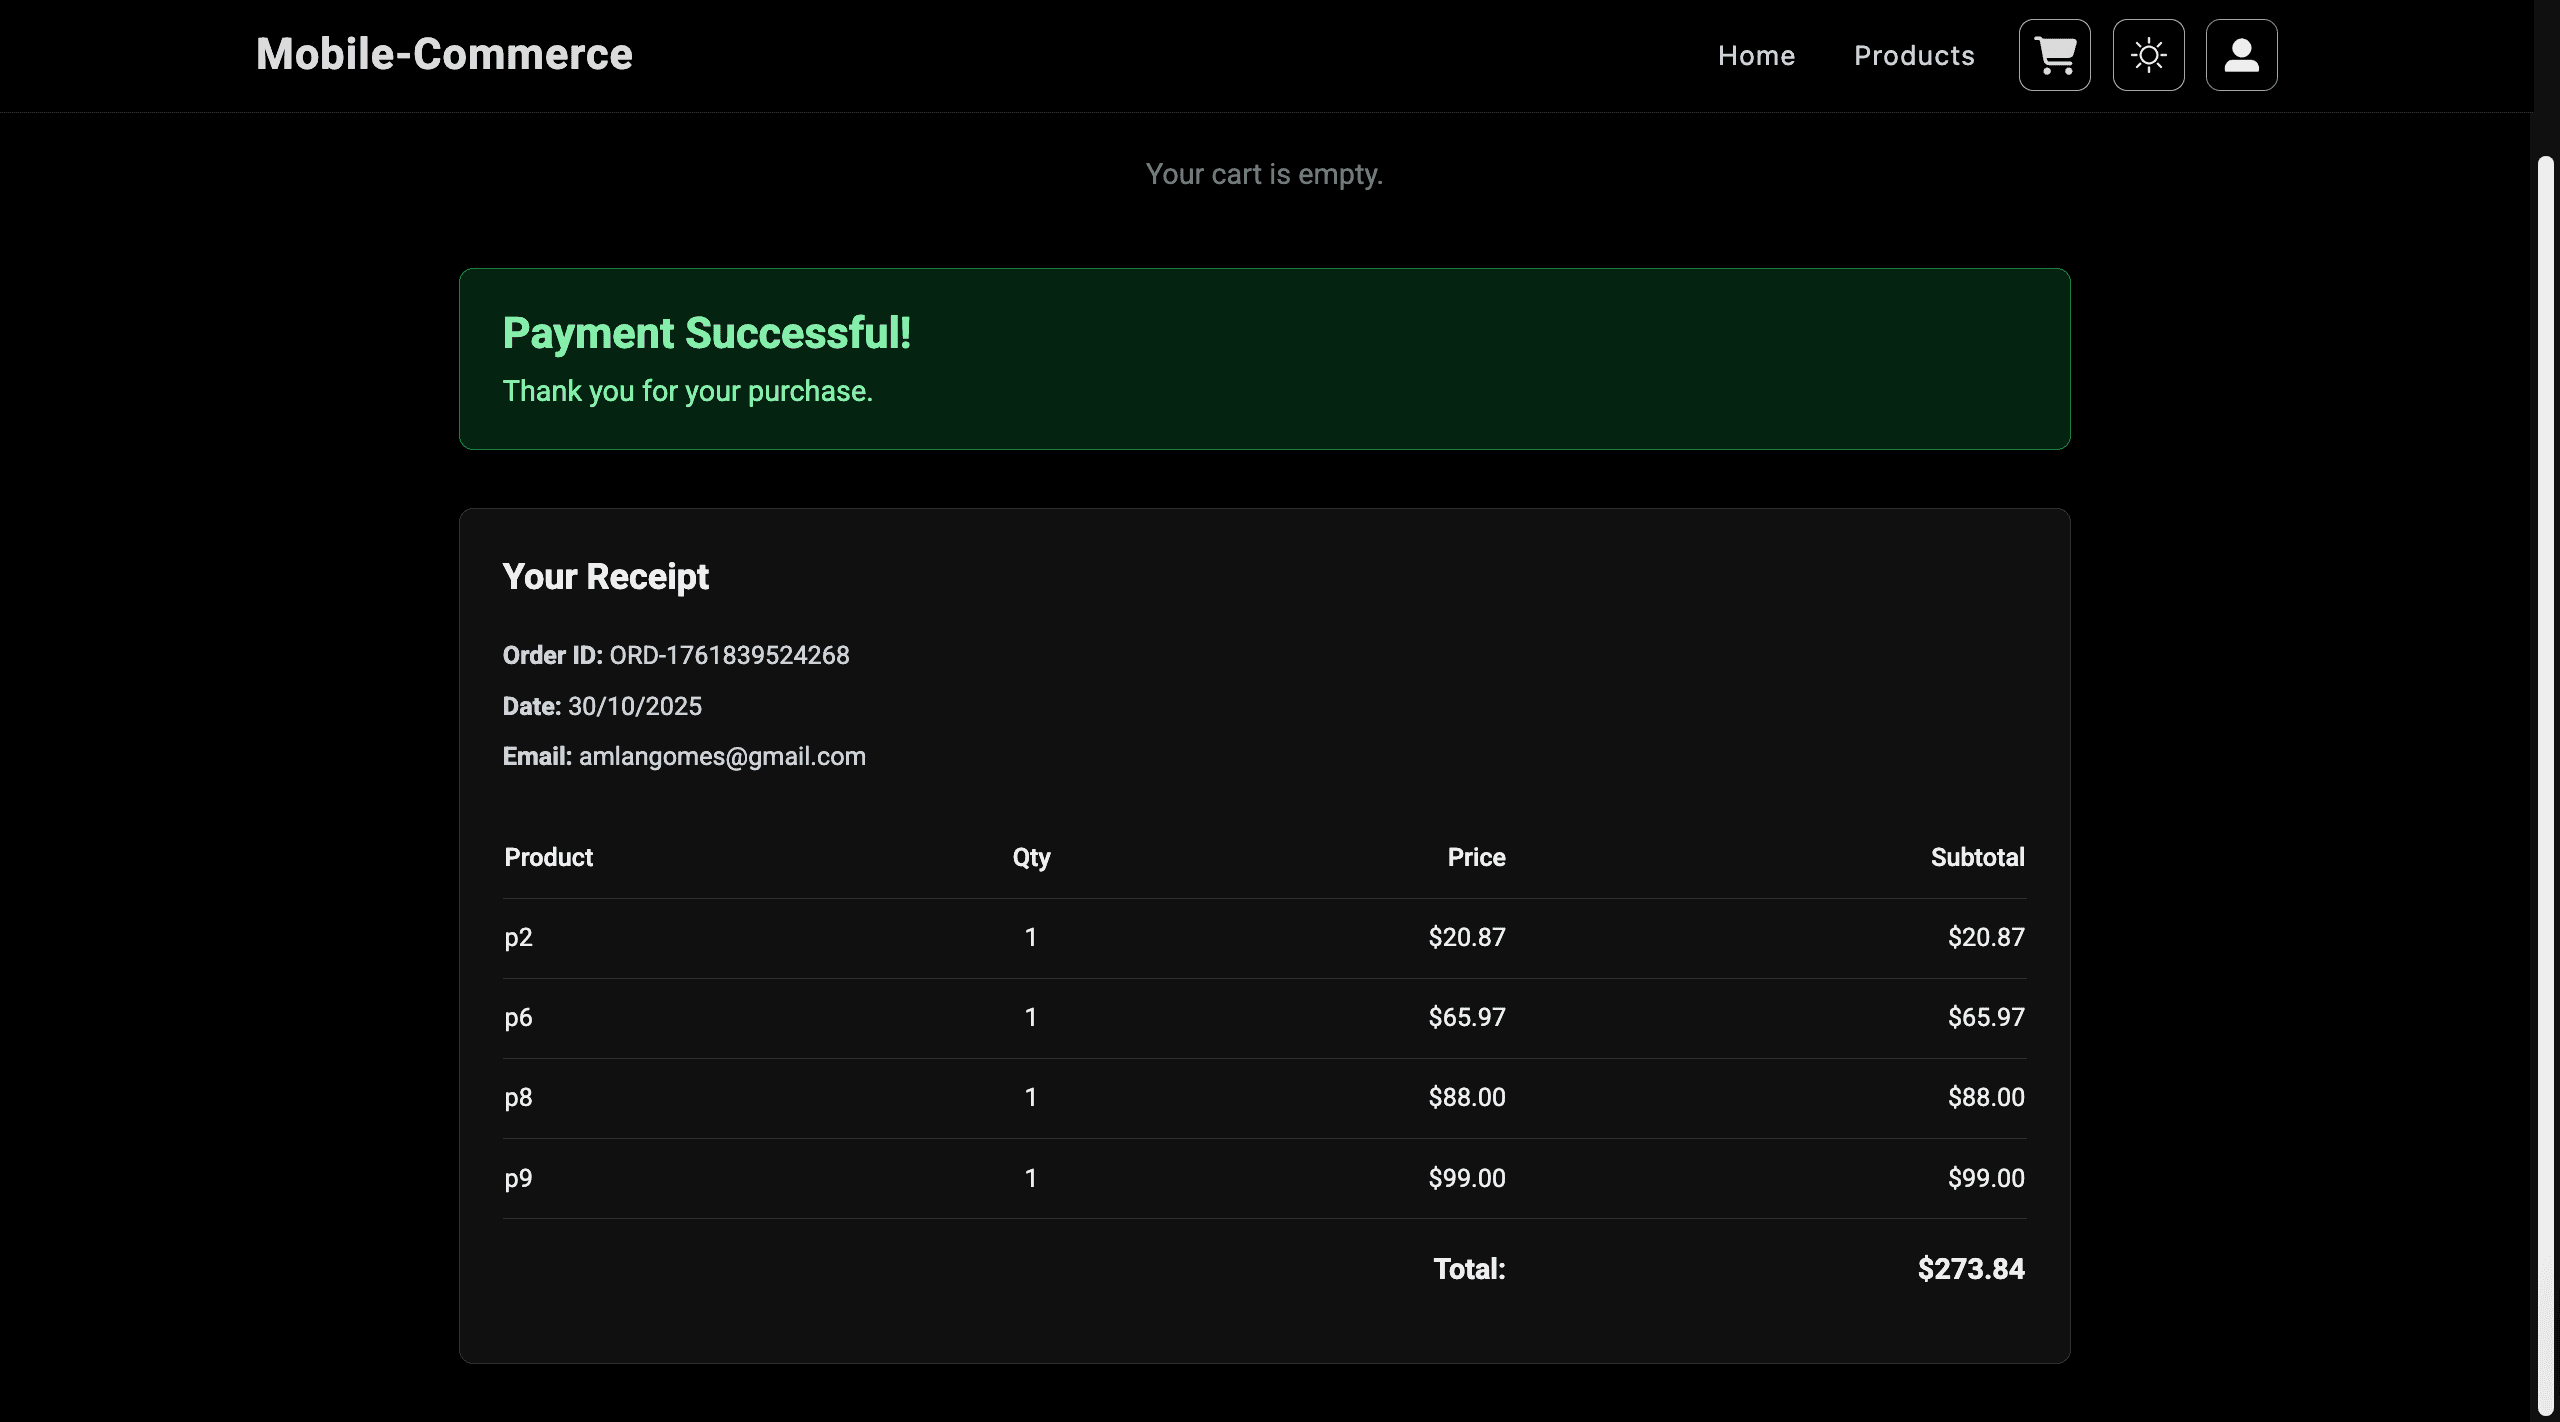Select the email amlangomes@gmail.com
The image size is (2560, 1422).
click(722, 757)
